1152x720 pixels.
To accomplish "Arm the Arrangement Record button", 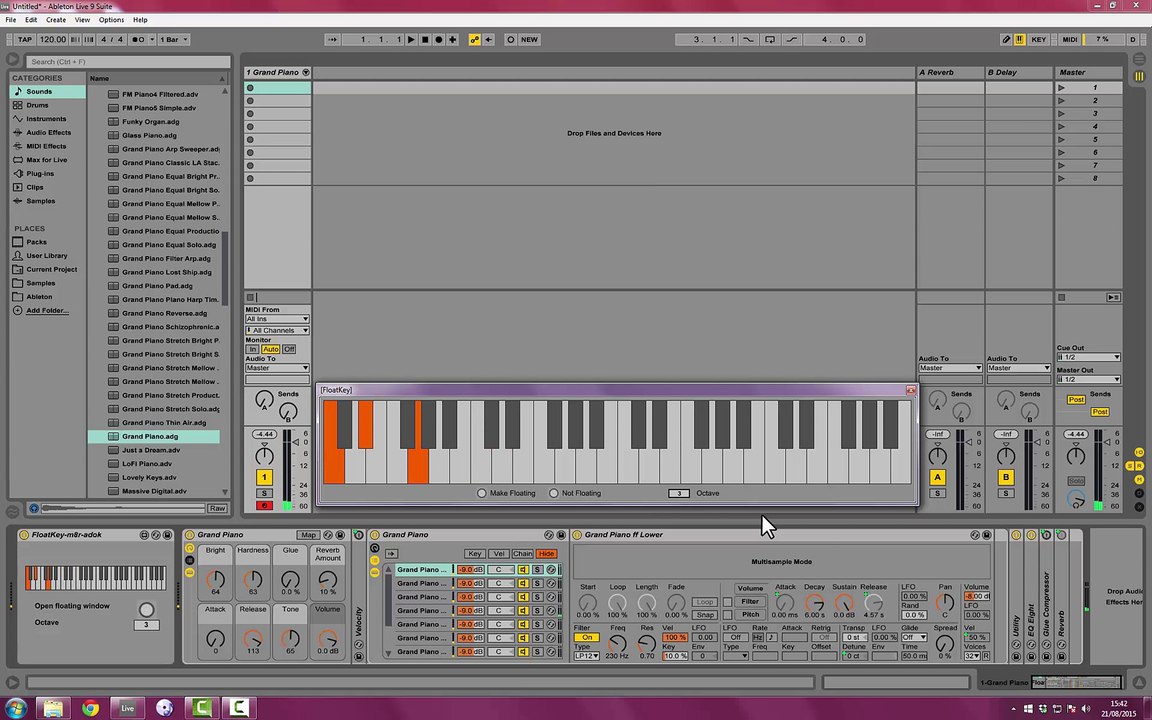I will pos(439,40).
